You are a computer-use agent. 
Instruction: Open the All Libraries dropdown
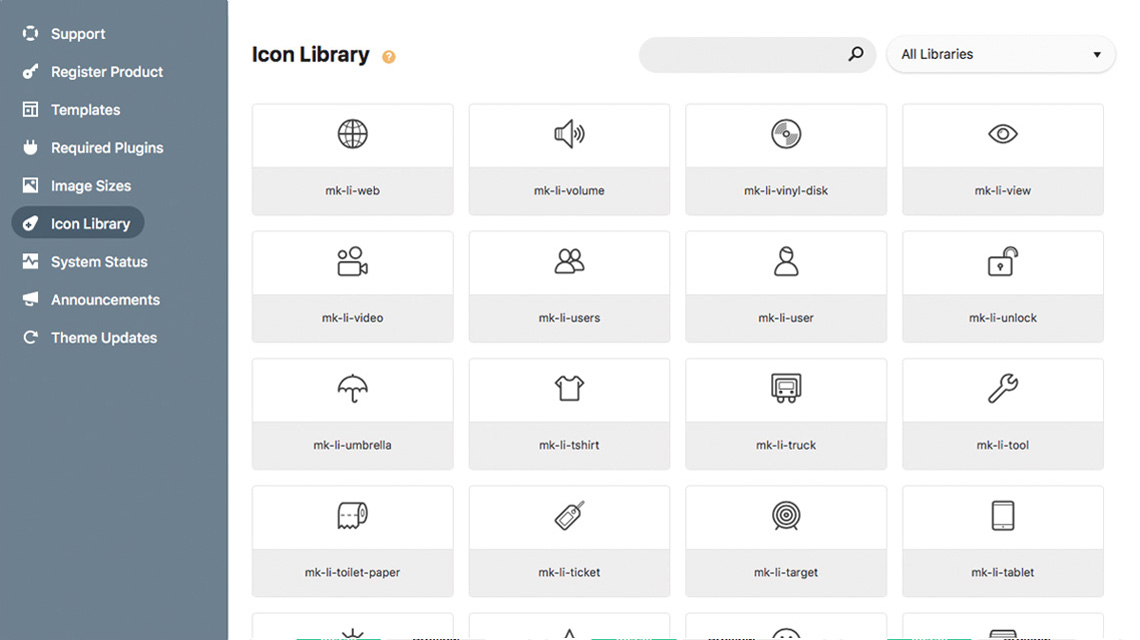point(1000,54)
